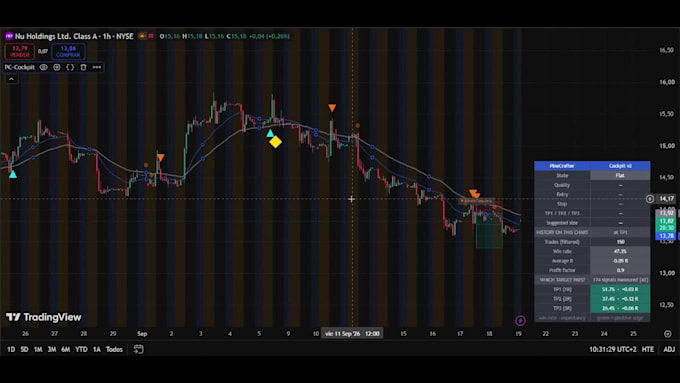Open timezone menu at 10:31:29 UTC+2

click(x=613, y=349)
